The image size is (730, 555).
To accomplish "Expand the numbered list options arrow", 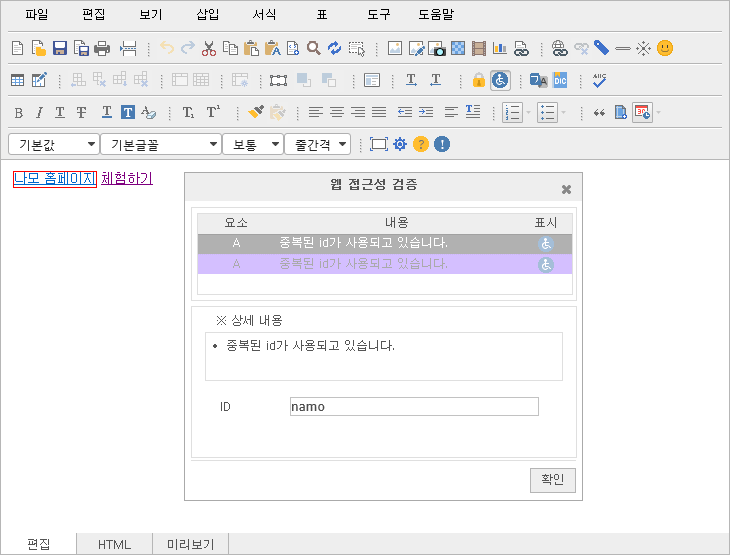I will [x=528, y=112].
